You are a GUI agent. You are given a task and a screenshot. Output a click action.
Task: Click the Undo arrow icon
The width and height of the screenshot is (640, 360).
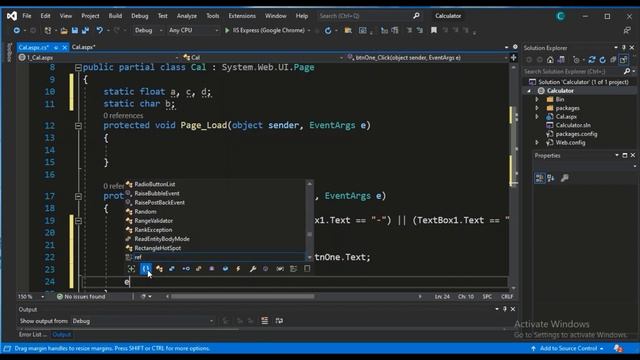pos(99,30)
